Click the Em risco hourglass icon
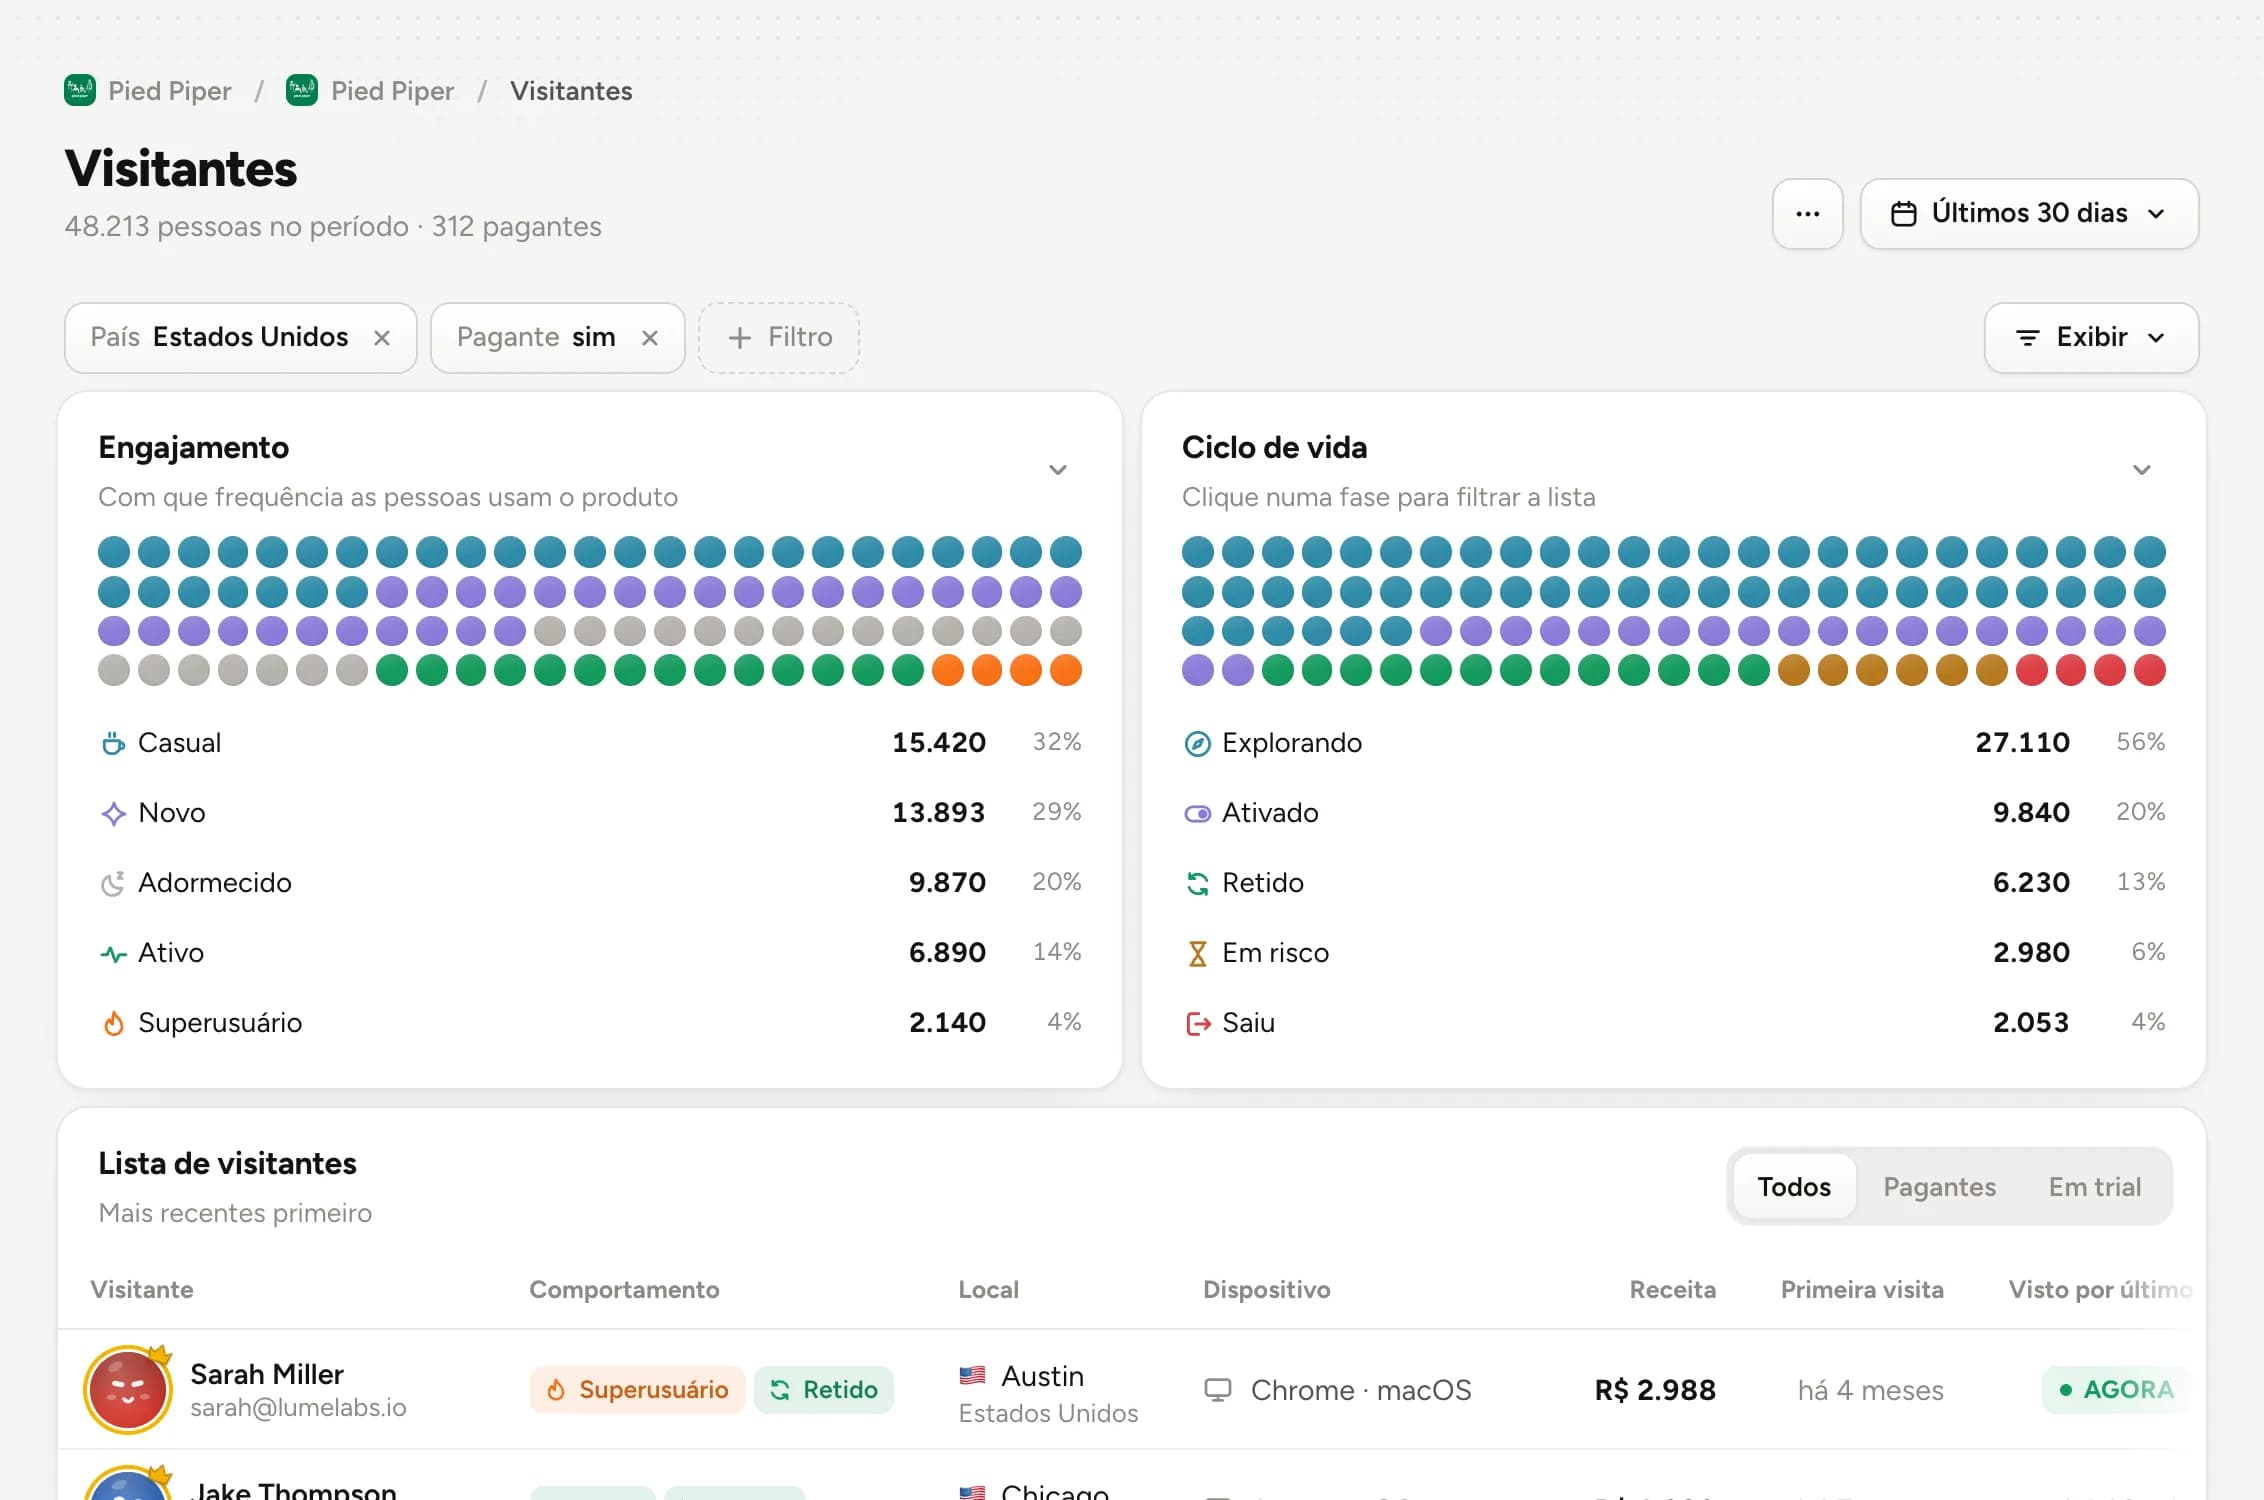The image size is (2264, 1500). pos(1197,953)
